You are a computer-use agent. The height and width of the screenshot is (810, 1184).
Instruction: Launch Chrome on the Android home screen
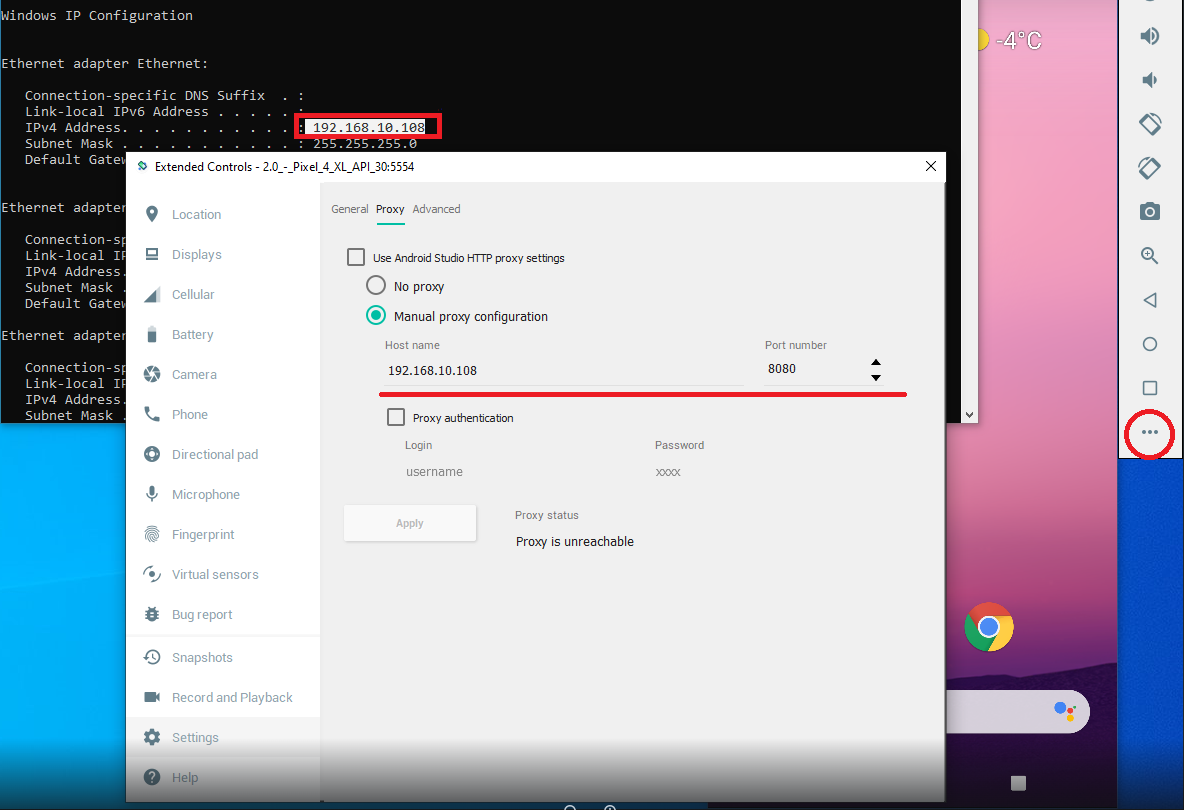[988, 627]
